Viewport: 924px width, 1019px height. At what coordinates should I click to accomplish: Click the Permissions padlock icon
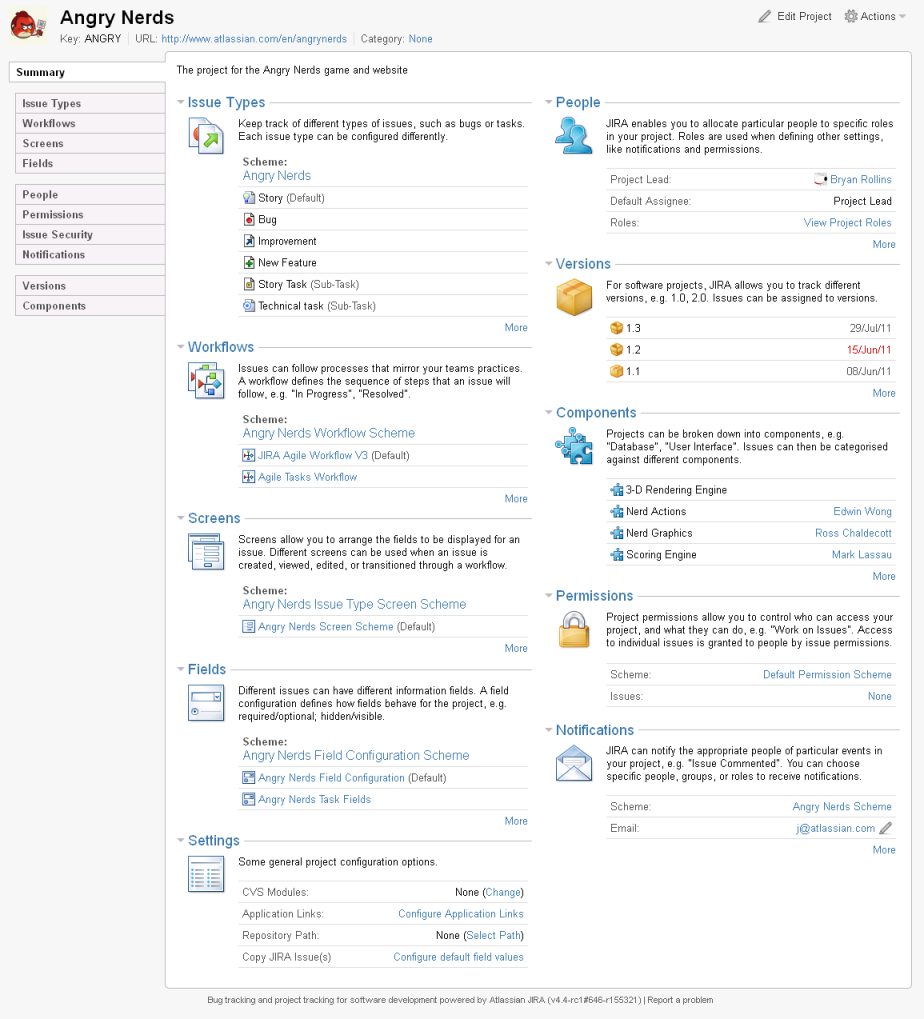[x=574, y=629]
